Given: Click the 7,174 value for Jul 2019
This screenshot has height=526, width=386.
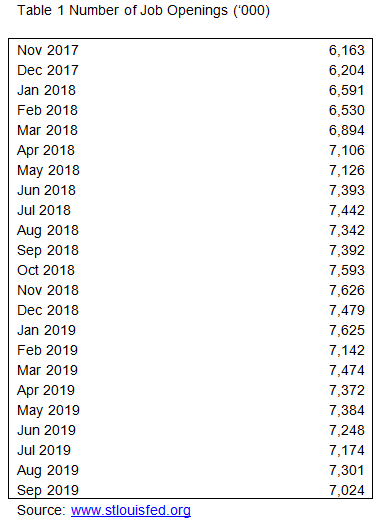Looking at the screenshot, I should [346, 451].
